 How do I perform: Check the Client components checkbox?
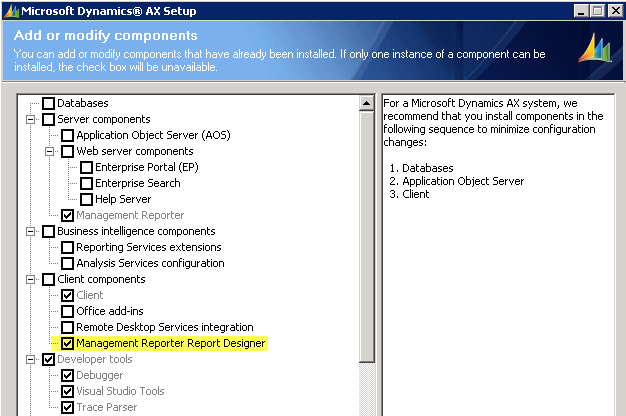point(48,279)
